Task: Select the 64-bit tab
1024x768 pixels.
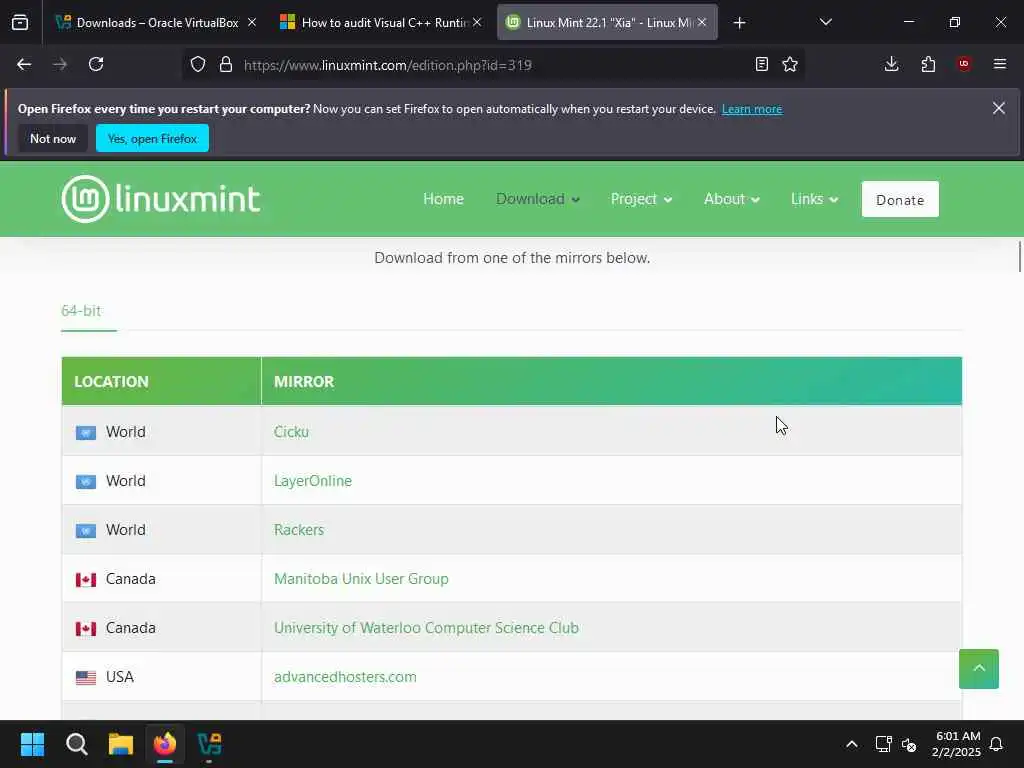Action: click(82, 311)
